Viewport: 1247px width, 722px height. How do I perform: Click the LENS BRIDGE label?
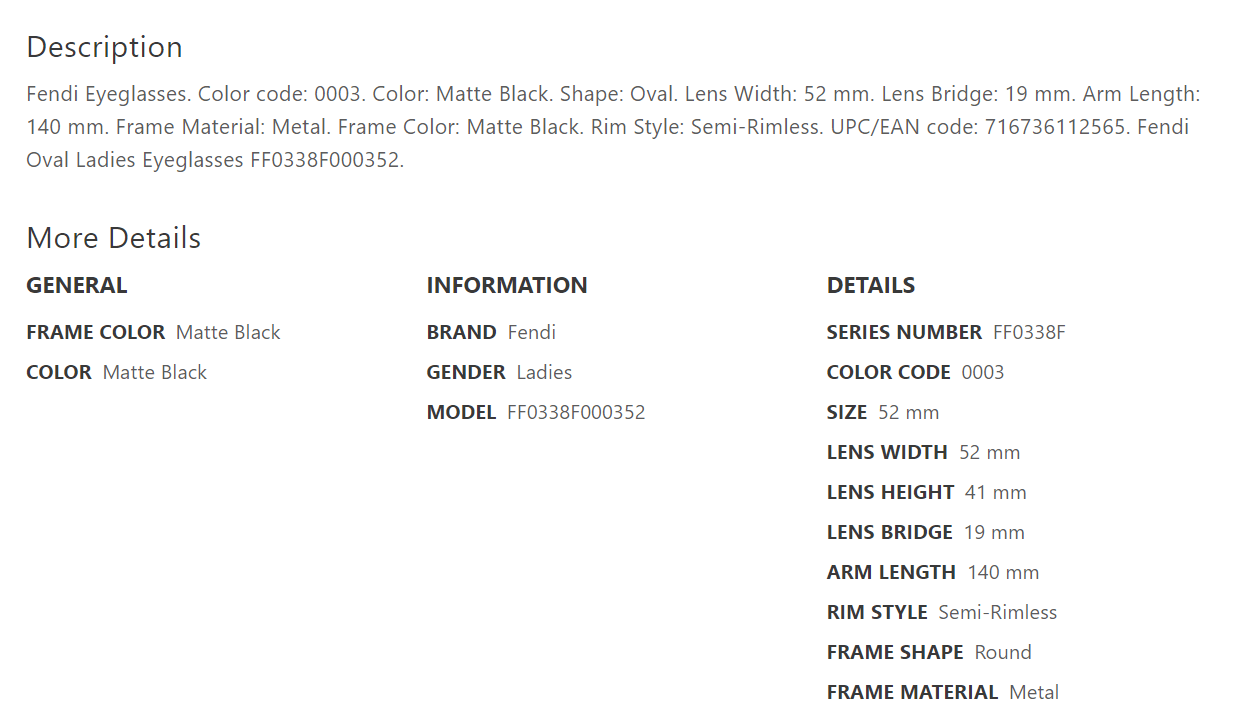[889, 532]
